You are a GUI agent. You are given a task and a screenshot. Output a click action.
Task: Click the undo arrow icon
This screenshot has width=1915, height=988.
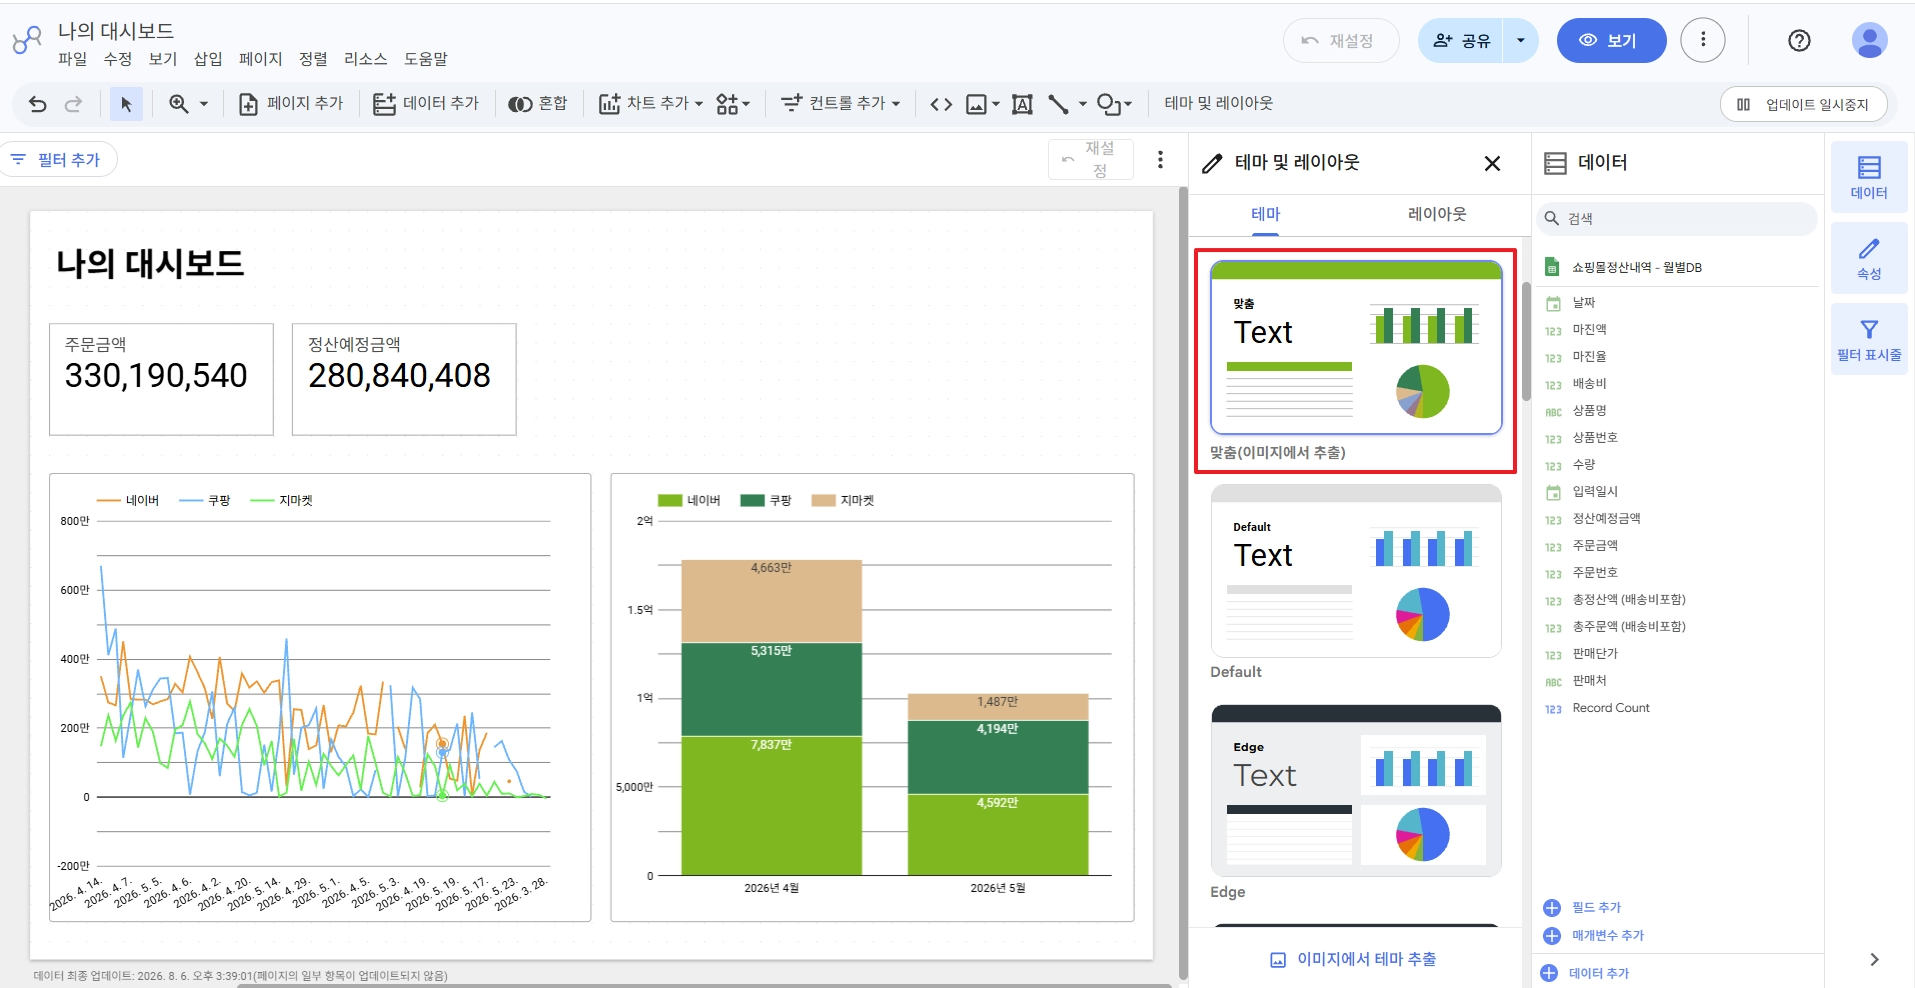37,104
